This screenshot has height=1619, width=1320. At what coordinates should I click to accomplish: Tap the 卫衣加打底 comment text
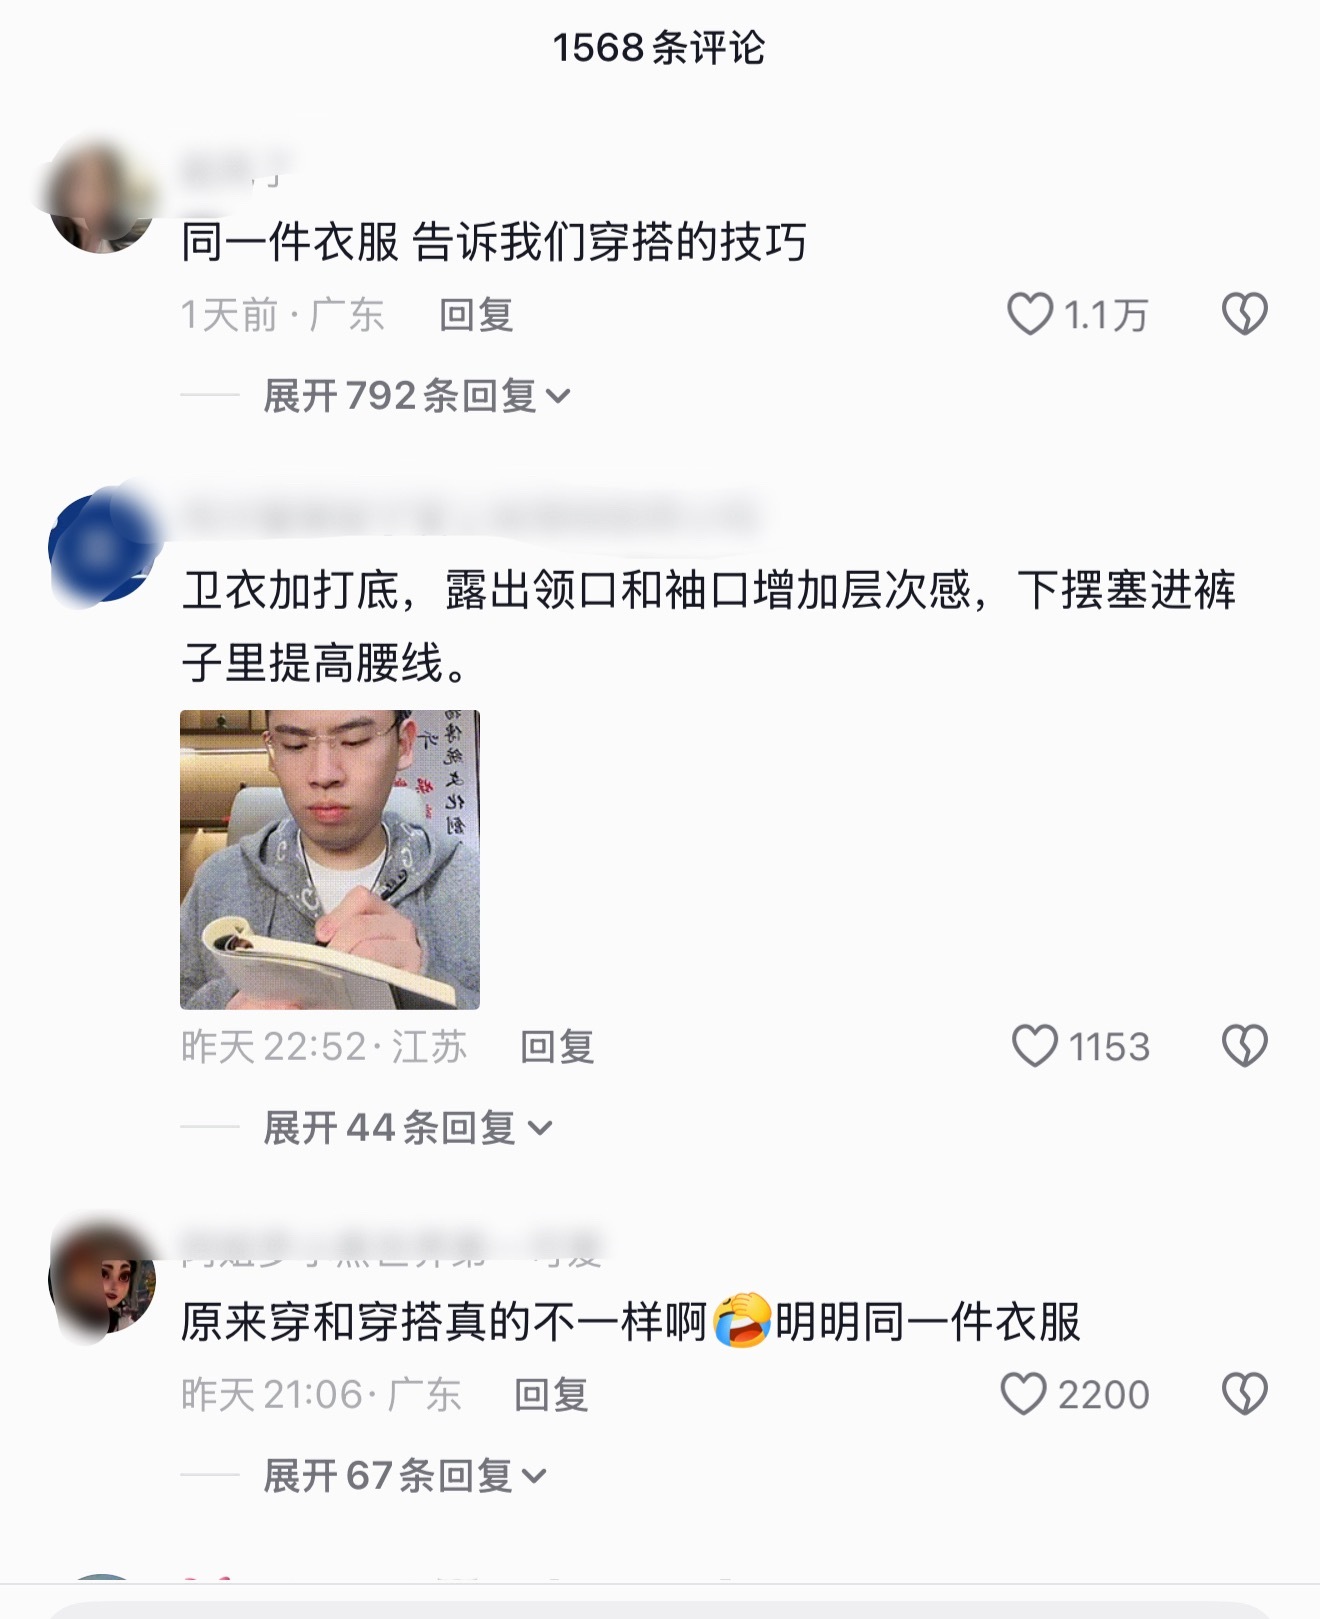(709, 626)
